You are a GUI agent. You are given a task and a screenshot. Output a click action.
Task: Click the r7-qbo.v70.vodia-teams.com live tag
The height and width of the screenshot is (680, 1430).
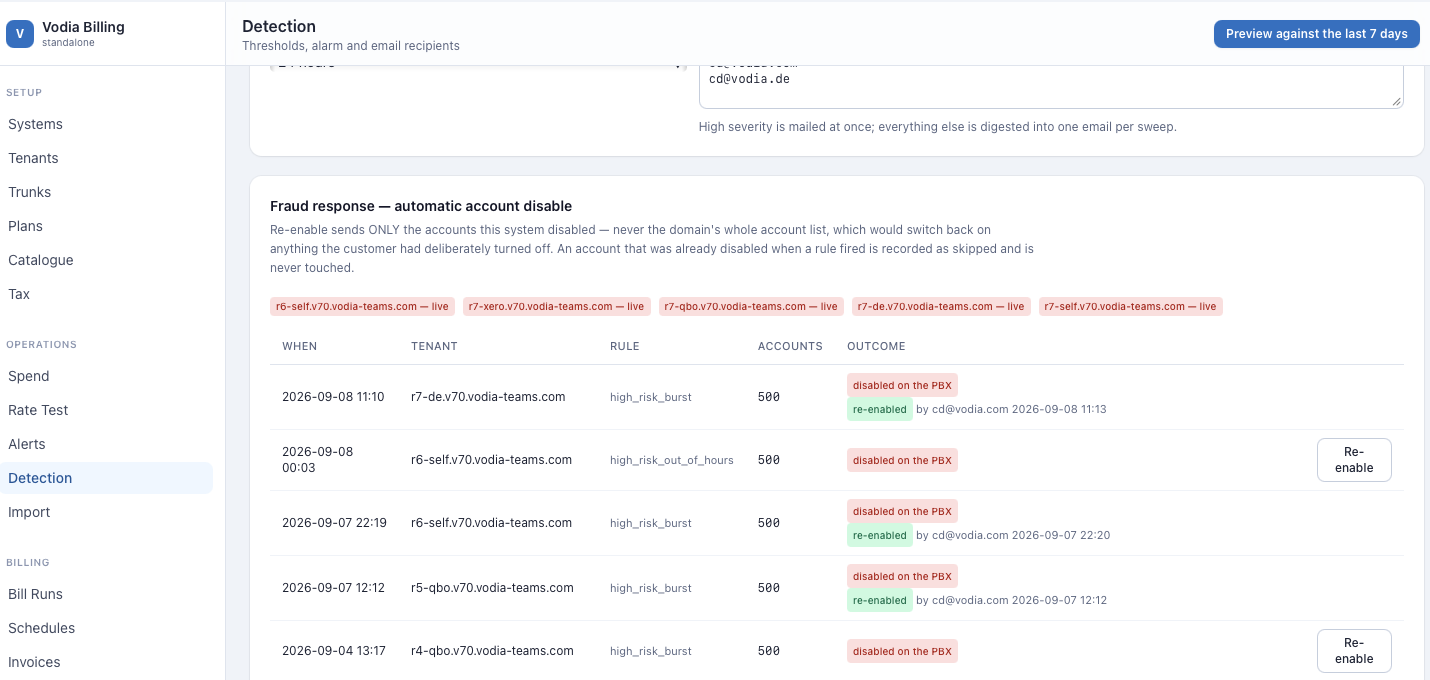click(x=751, y=307)
